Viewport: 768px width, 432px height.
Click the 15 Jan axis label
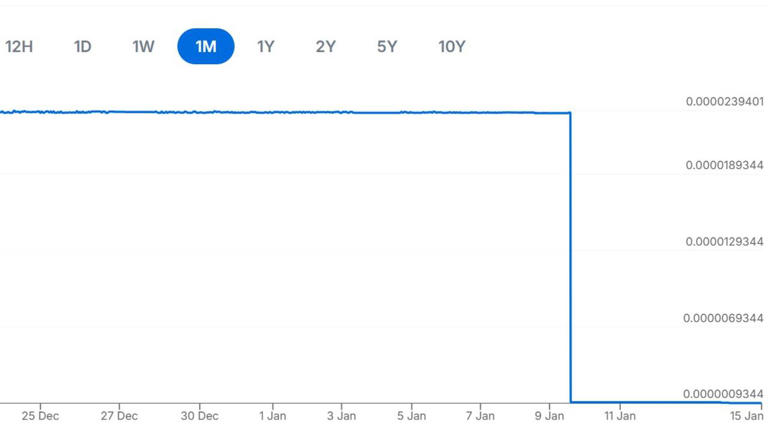[746, 415]
